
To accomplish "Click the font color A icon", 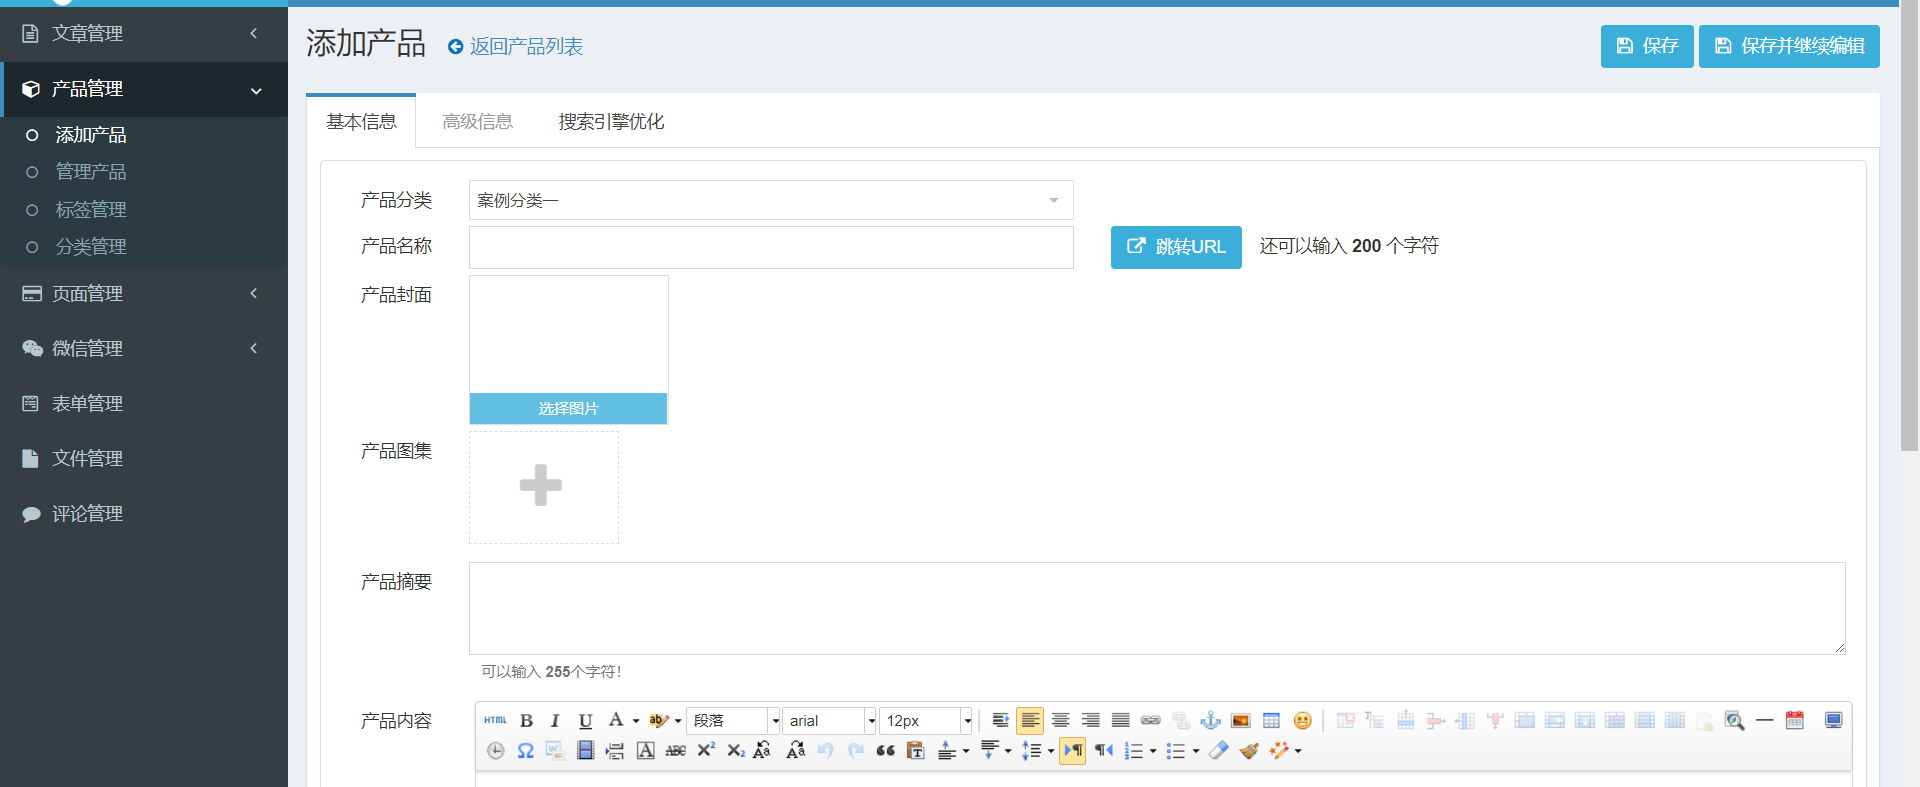I will pos(616,720).
